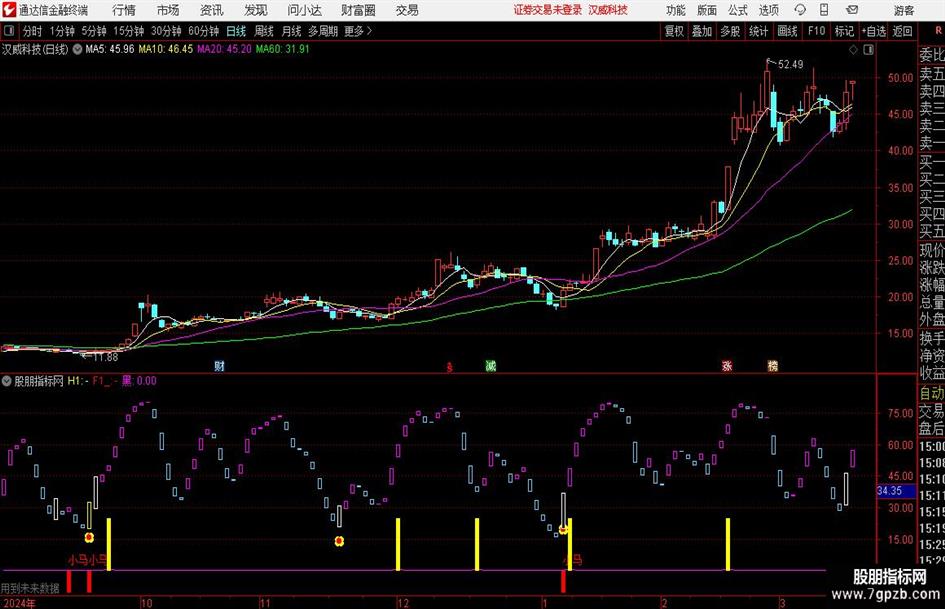Click the MA20: 45.20 value
The width and height of the screenshot is (945, 609).
pos(224,49)
